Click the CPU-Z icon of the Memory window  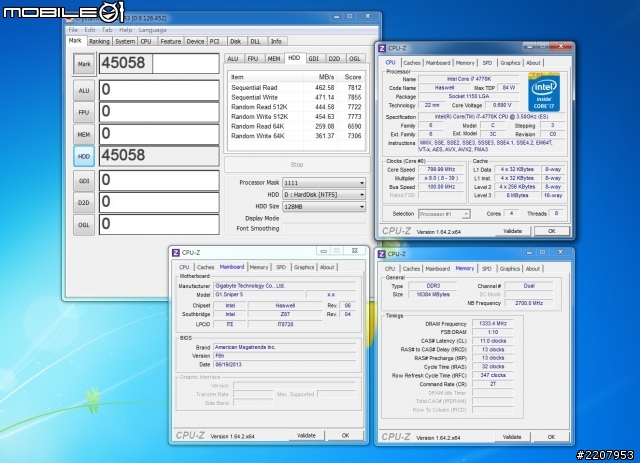coord(382,254)
